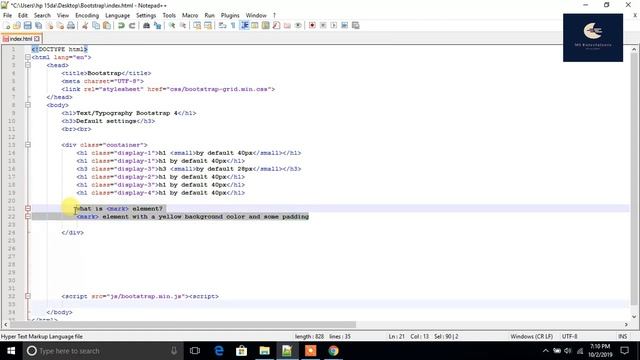Toggle synchronize vertical scrolling
This screenshot has height=360, width=640.
(197, 25)
